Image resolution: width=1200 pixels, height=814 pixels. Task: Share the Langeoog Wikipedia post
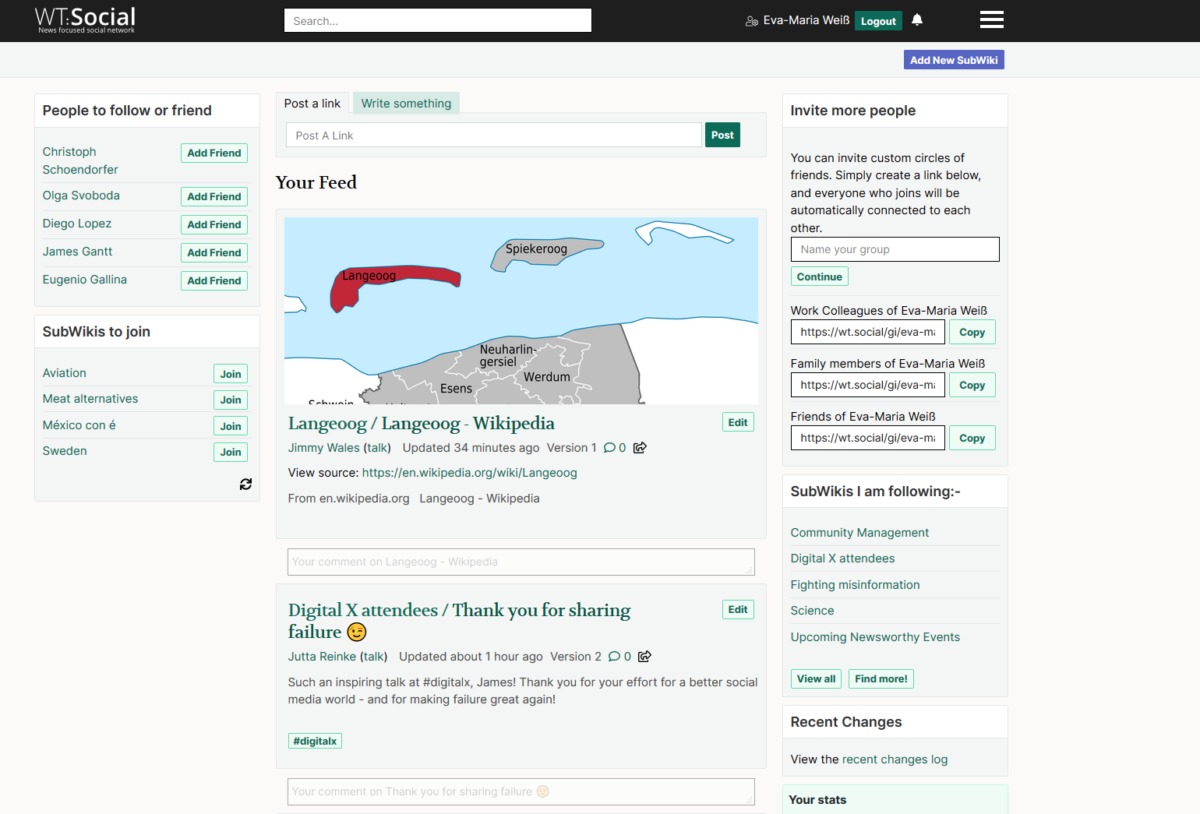[x=640, y=448]
